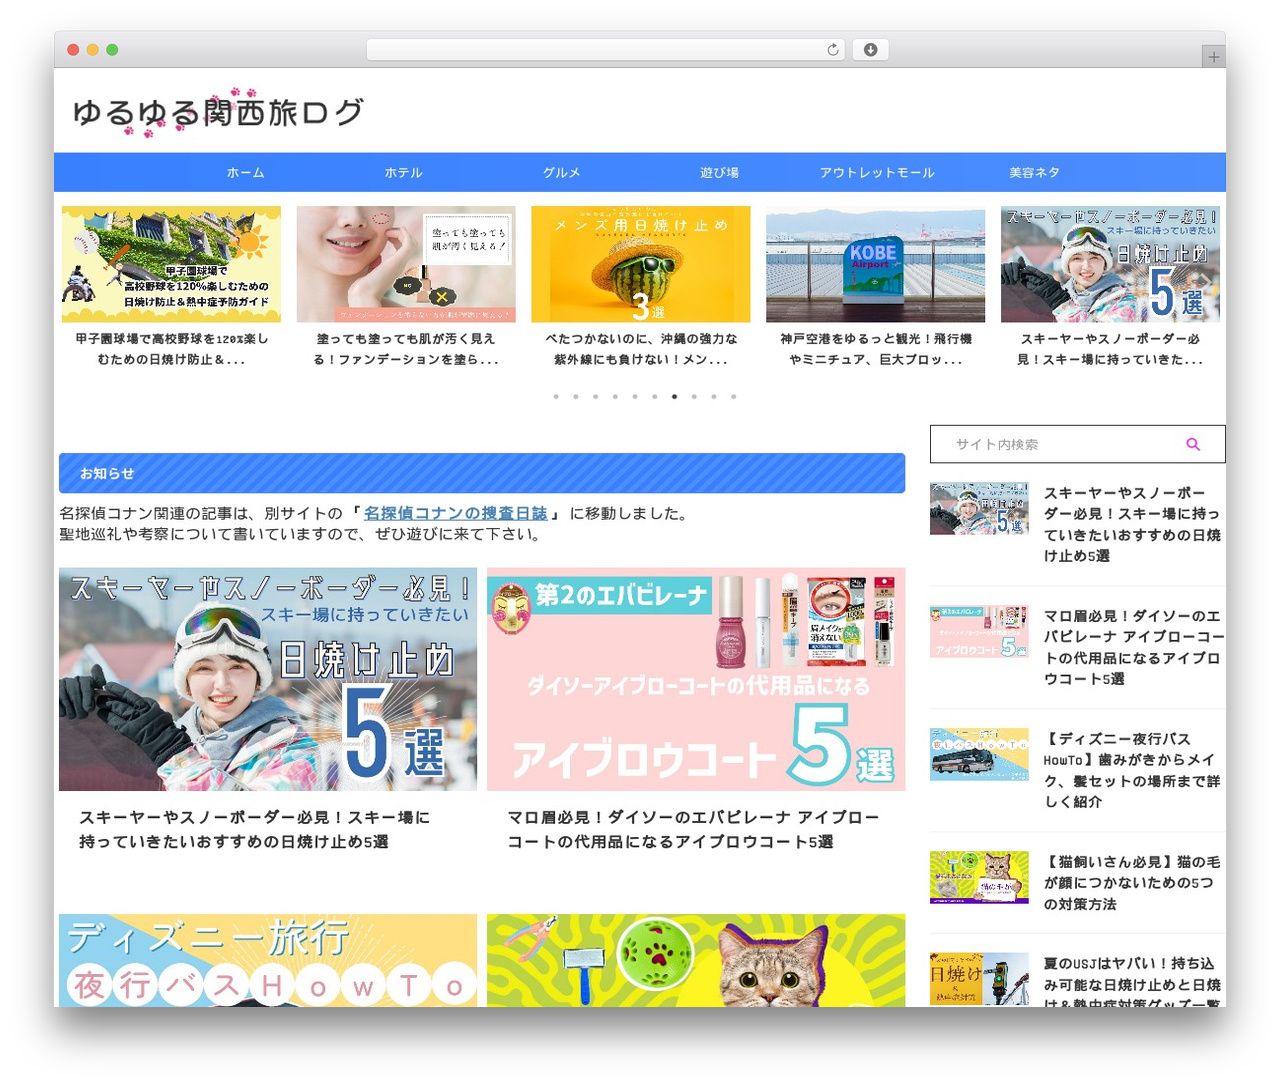
Task: Open sidebar USJ 日焼け thumbnail
Action: click(x=979, y=979)
